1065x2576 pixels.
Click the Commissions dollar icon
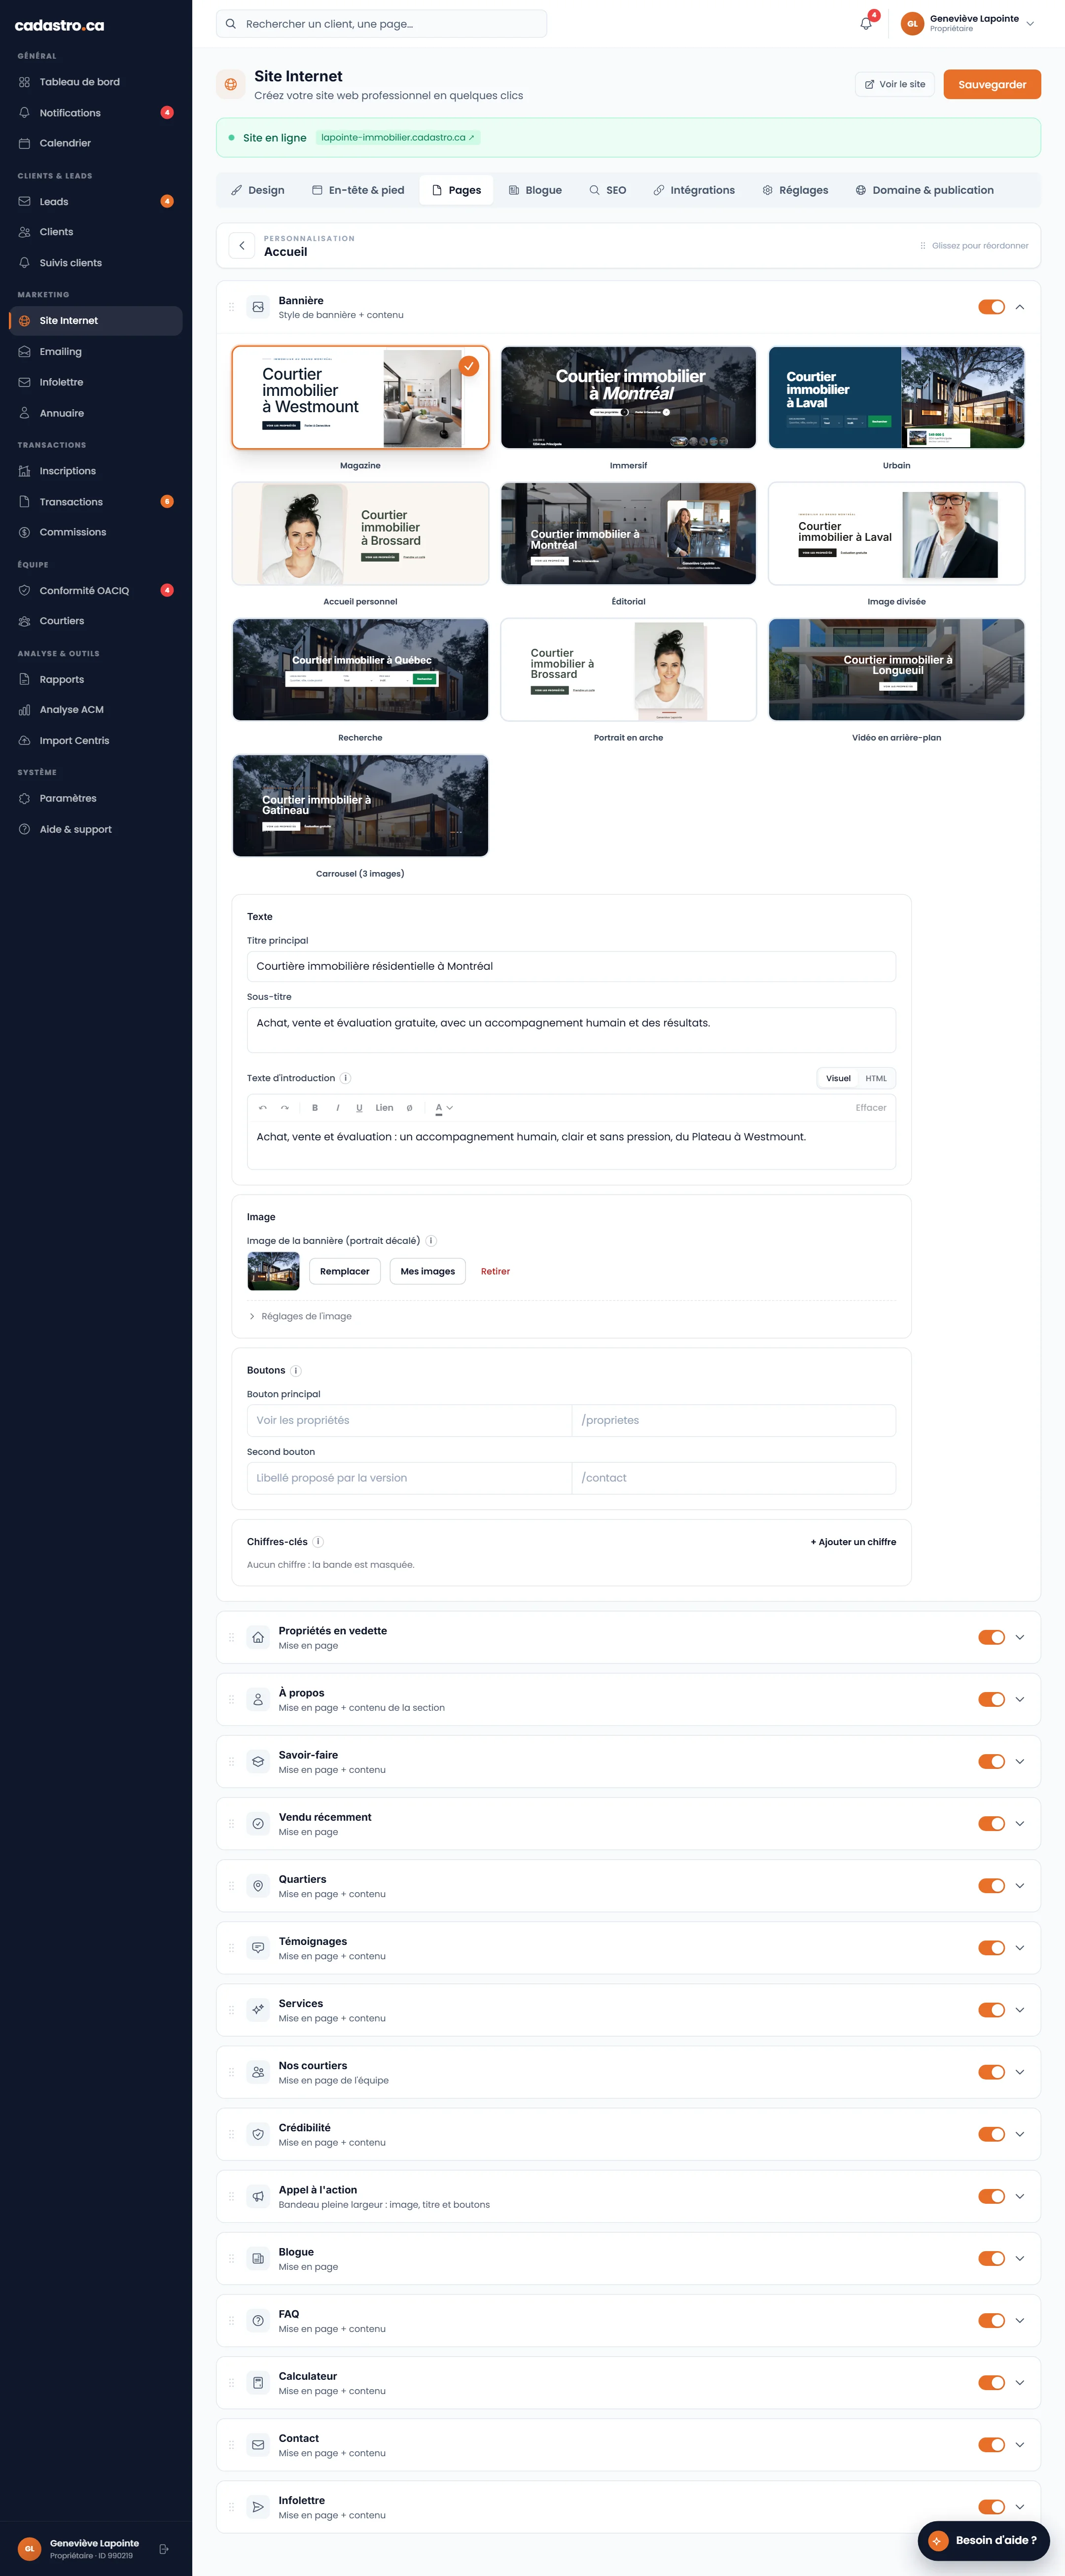point(24,532)
